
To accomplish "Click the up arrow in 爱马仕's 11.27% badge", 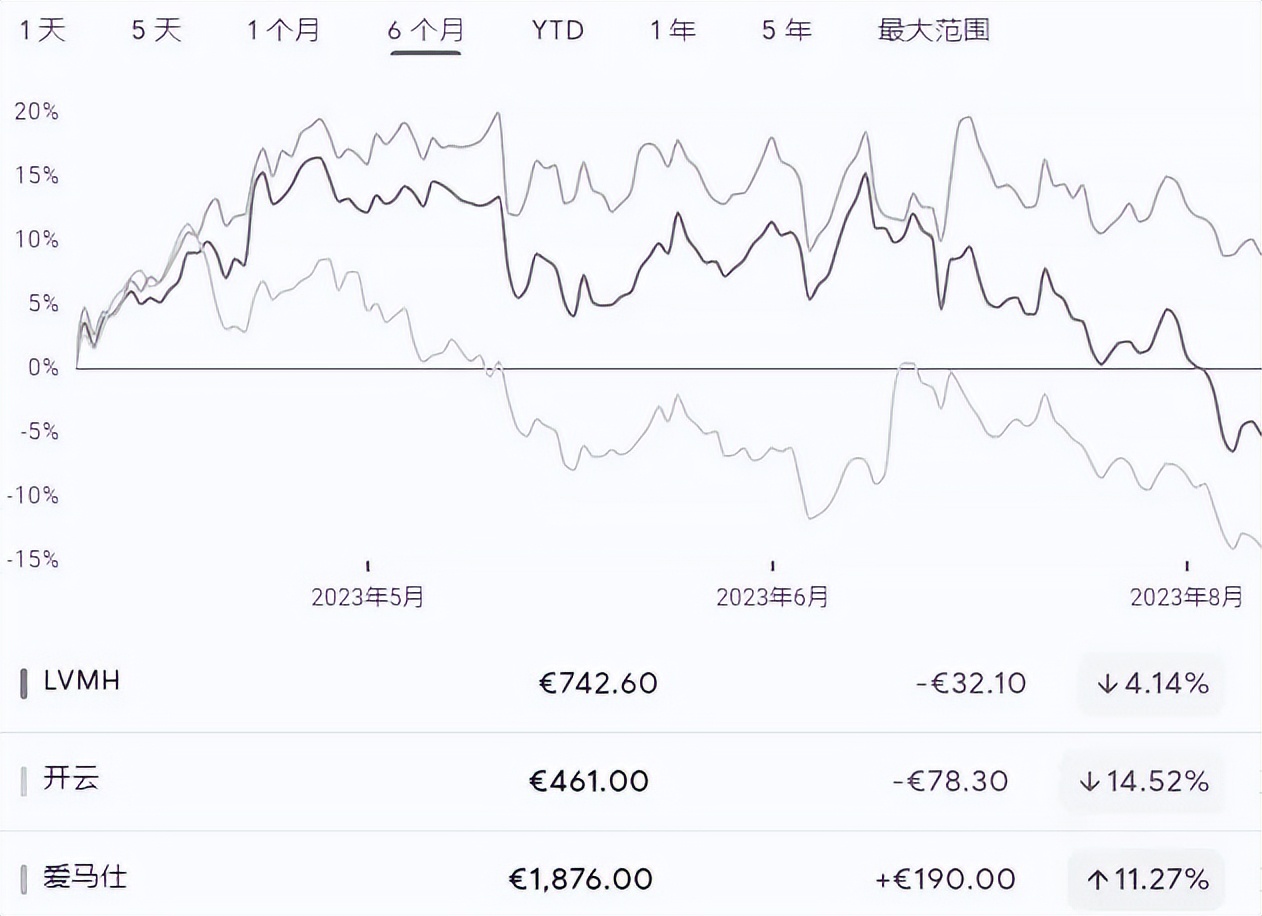I will tap(1098, 880).
